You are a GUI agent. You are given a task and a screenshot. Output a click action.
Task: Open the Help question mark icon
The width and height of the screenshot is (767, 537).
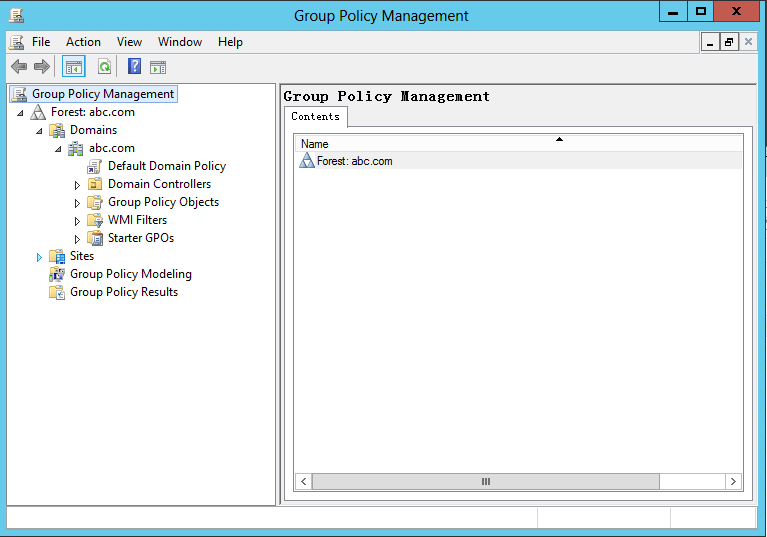pyautogui.click(x=134, y=67)
